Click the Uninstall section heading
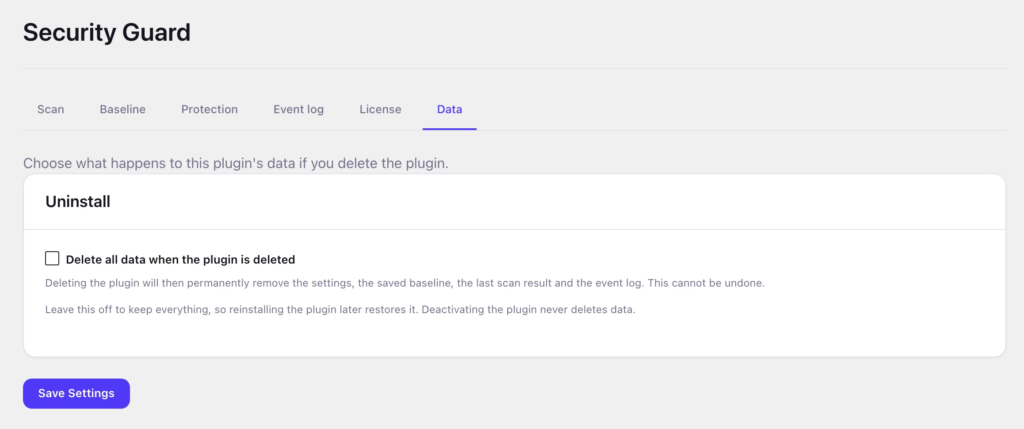Image resolution: width=1024 pixels, height=429 pixels. (x=78, y=202)
